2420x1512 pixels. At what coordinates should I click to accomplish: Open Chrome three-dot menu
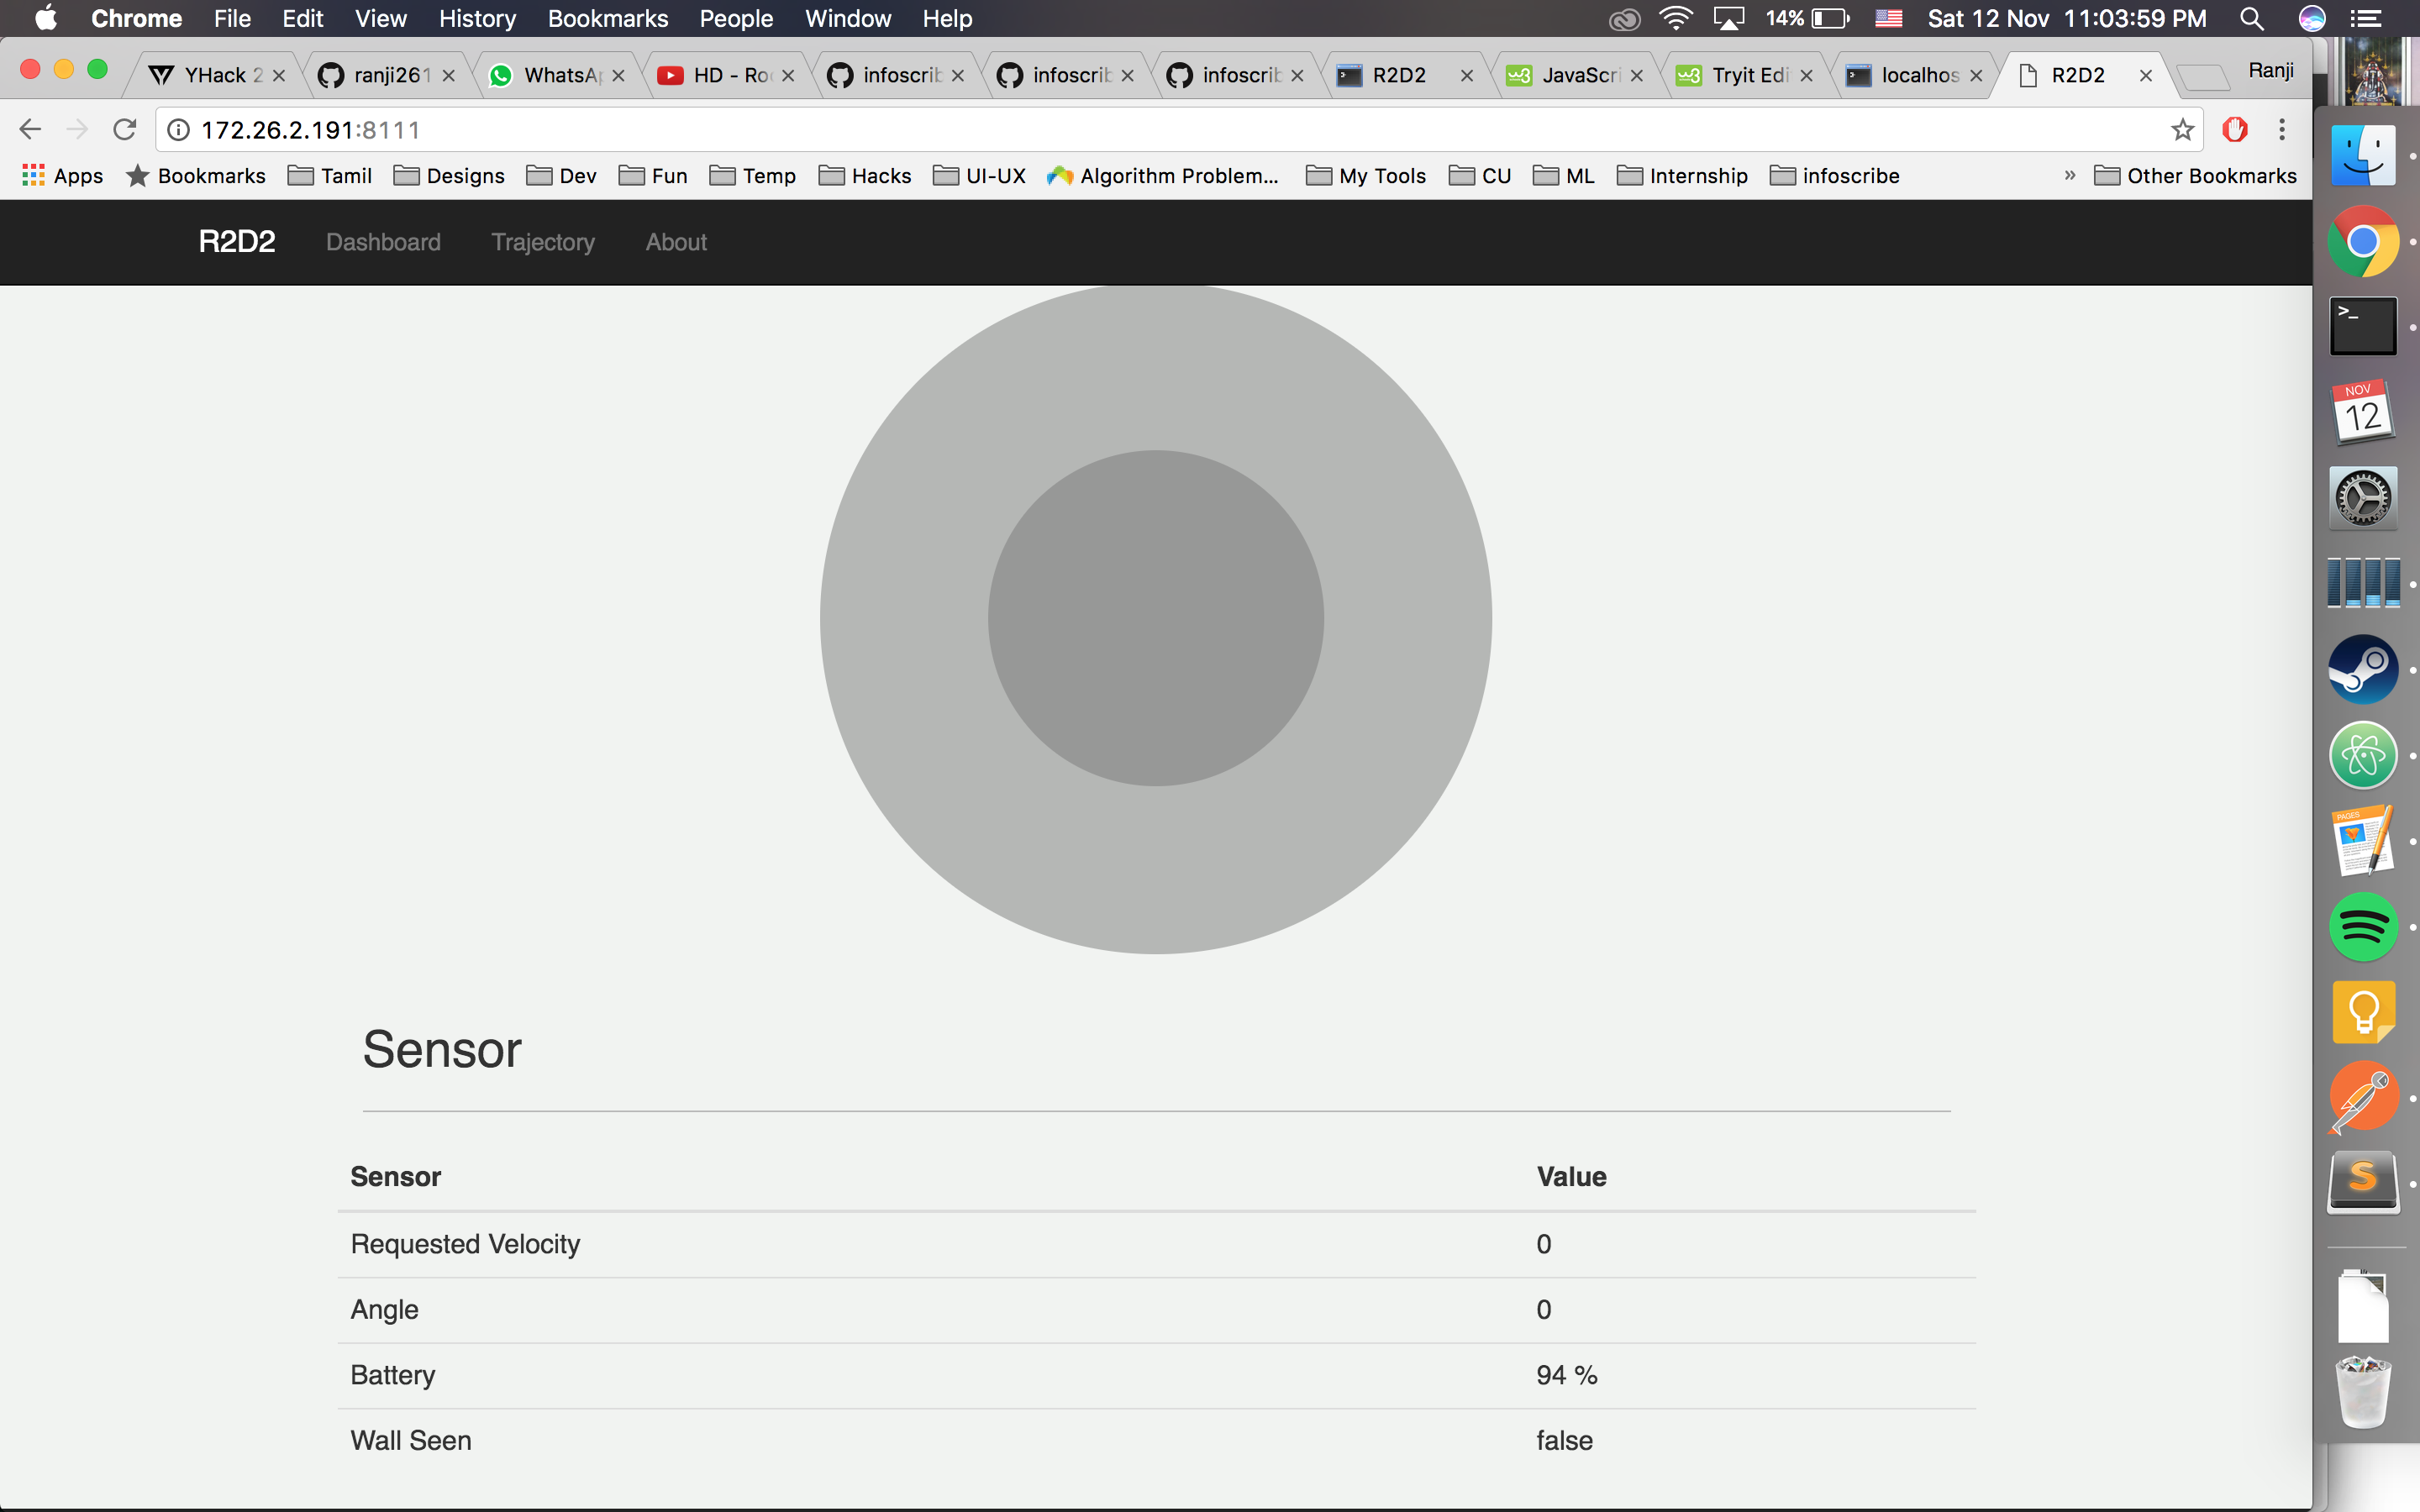tap(2281, 130)
